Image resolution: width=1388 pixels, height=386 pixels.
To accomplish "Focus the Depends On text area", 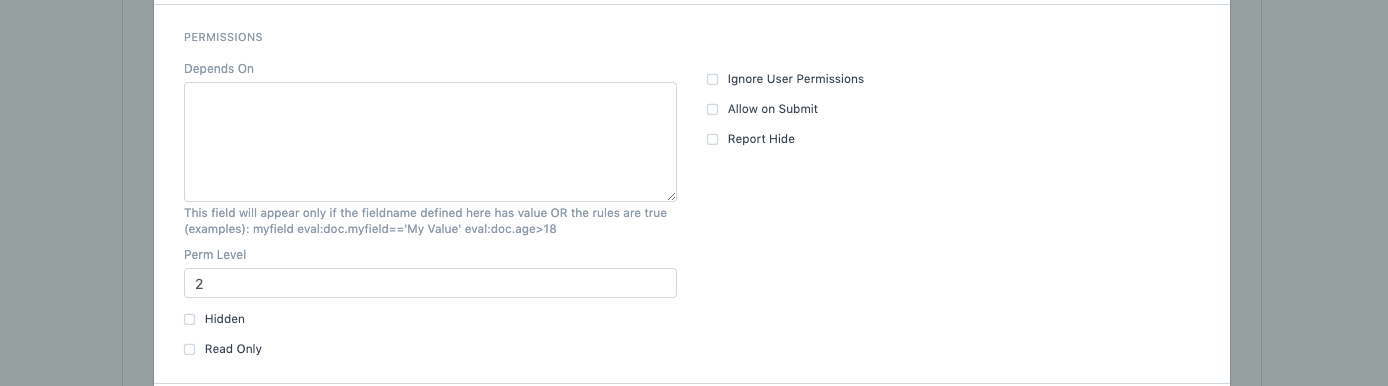I will coord(430,142).
